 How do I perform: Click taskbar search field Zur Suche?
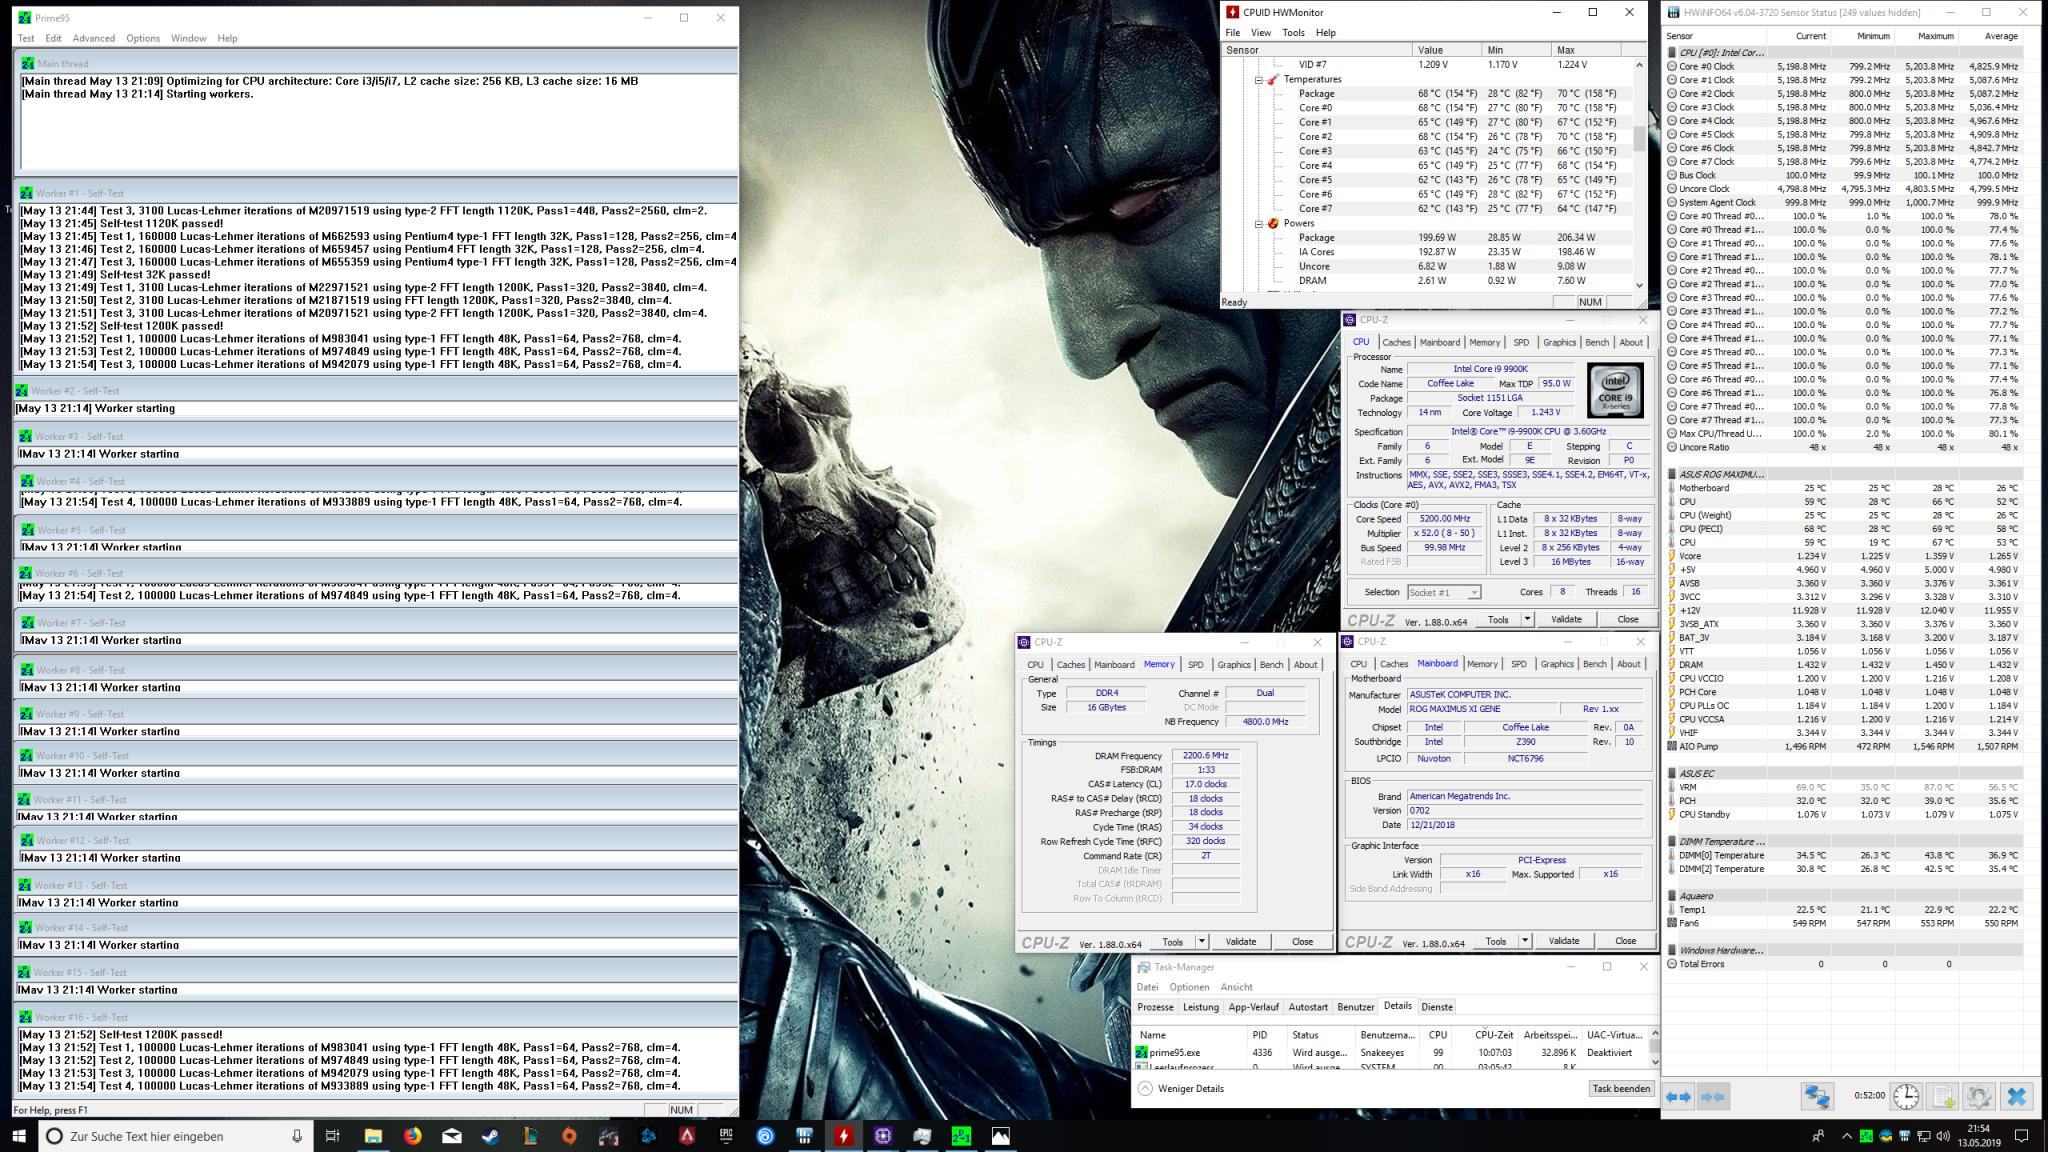pyautogui.click(x=176, y=1136)
